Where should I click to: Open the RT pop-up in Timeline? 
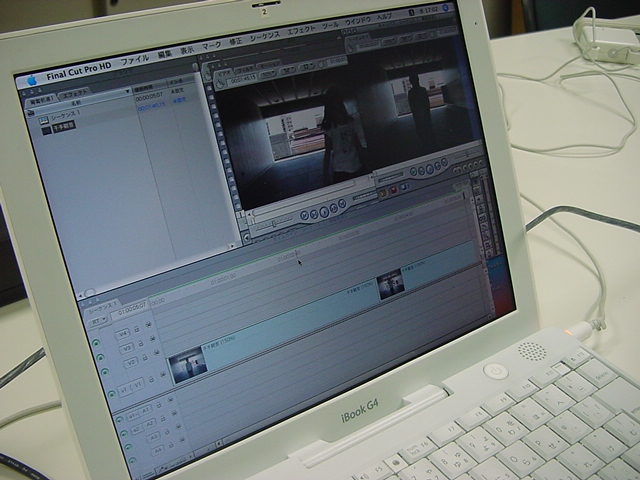tap(99, 320)
